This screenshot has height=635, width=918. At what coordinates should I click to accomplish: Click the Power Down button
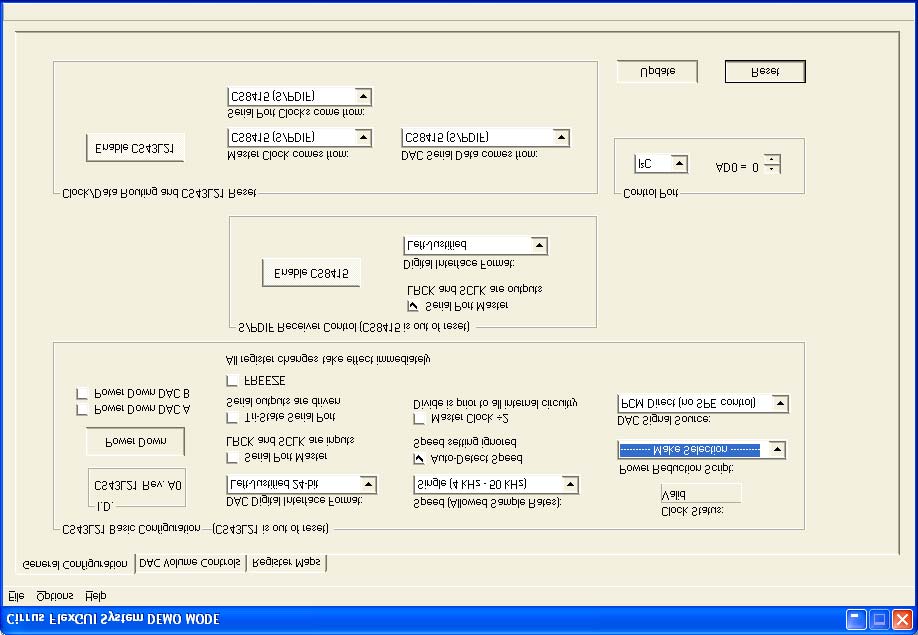point(136,441)
